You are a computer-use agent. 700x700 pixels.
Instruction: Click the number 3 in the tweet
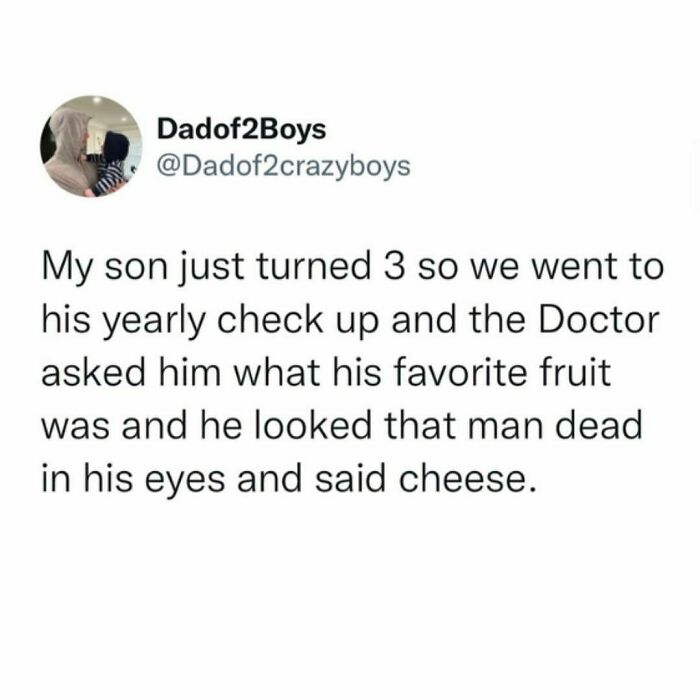point(395,267)
